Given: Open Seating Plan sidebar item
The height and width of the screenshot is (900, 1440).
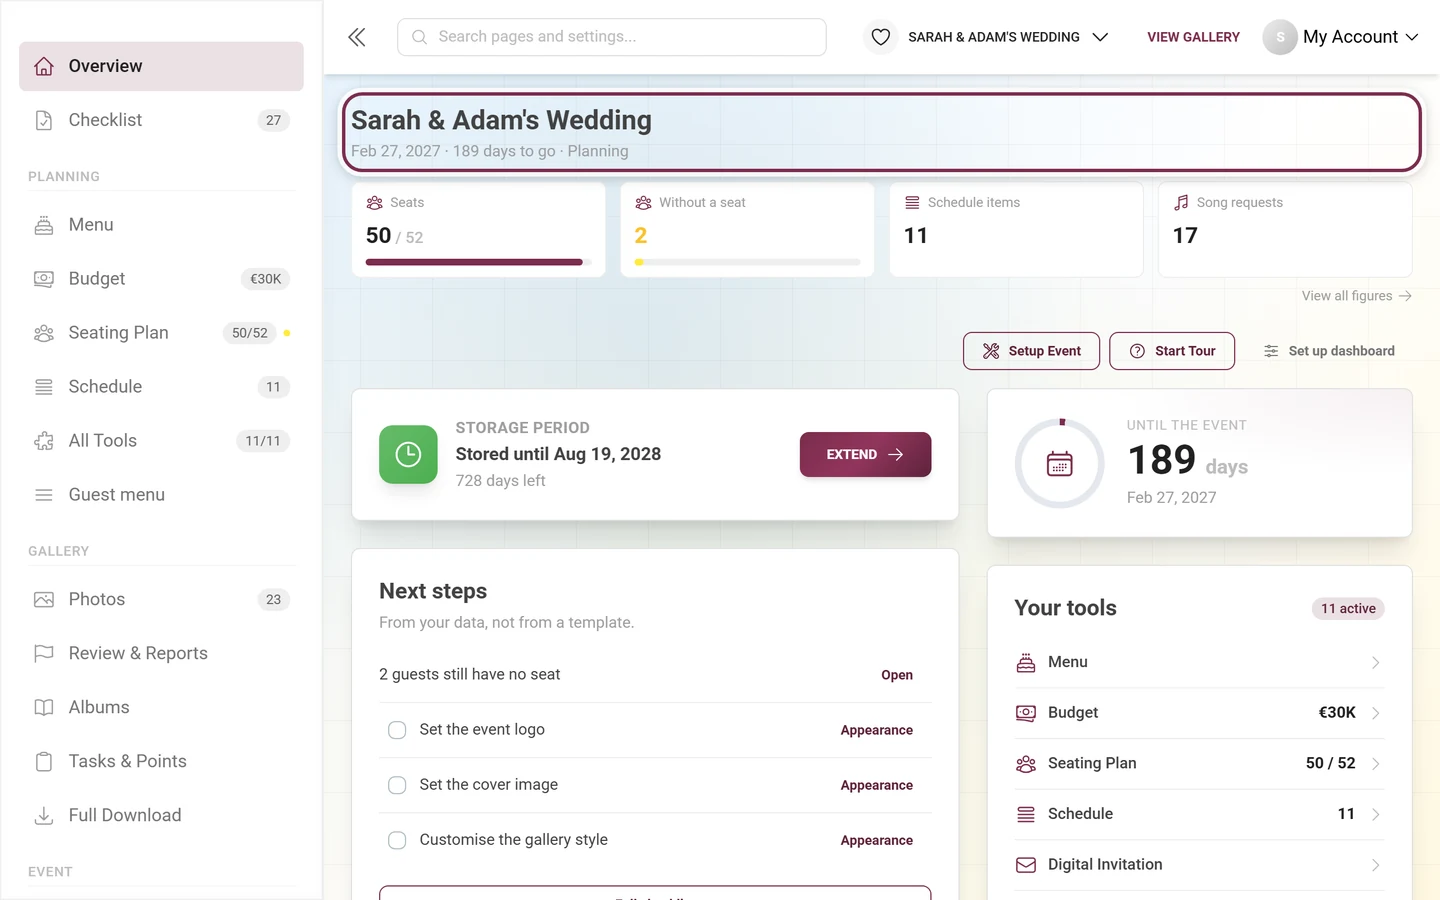Looking at the screenshot, I should pos(161,333).
